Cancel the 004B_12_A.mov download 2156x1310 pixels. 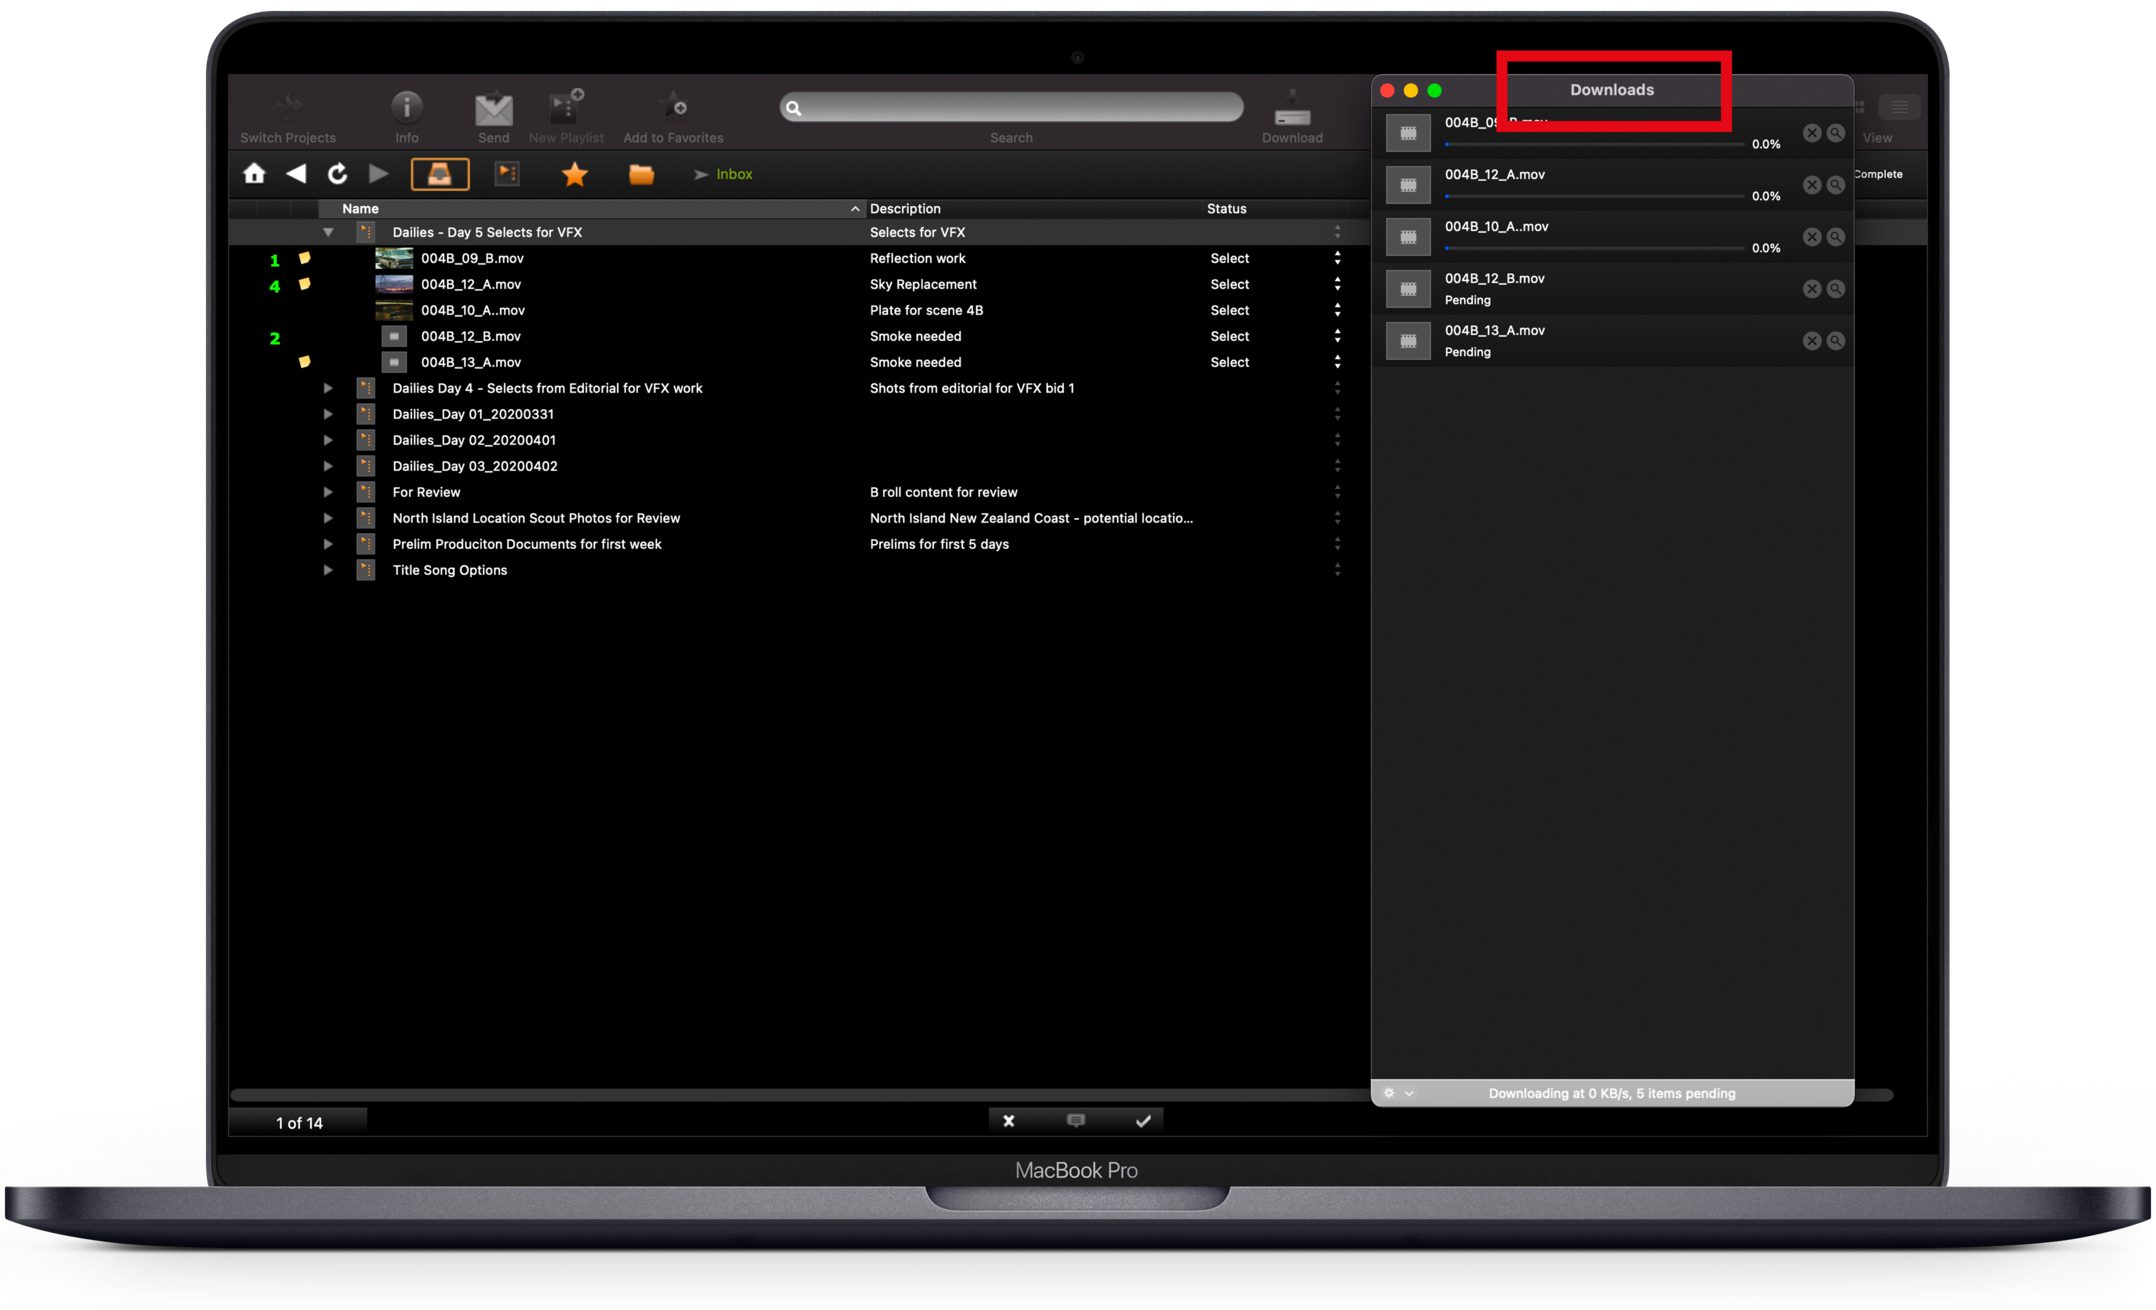pyautogui.click(x=1811, y=185)
